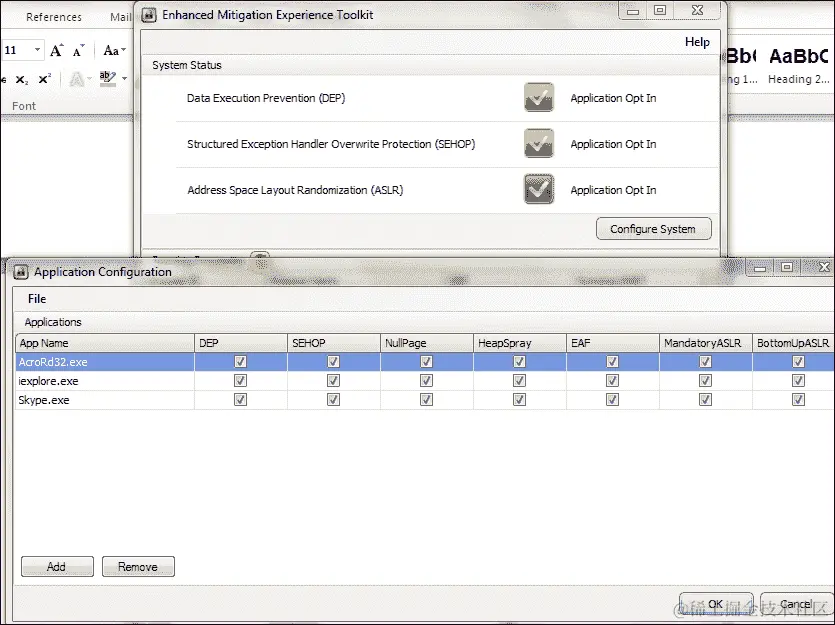Click the text highlight color icon
Image resolution: width=835 pixels, height=625 pixels.
[107, 79]
